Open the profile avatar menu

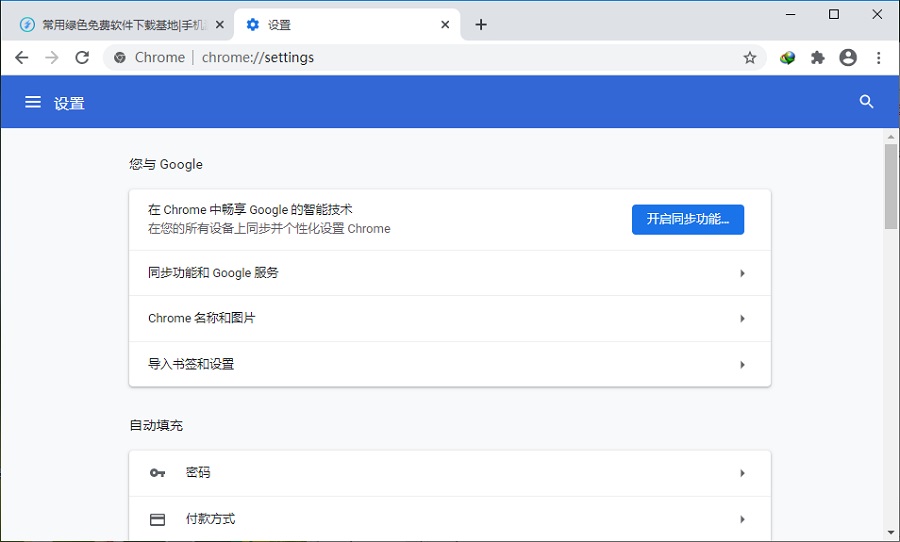coord(848,57)
